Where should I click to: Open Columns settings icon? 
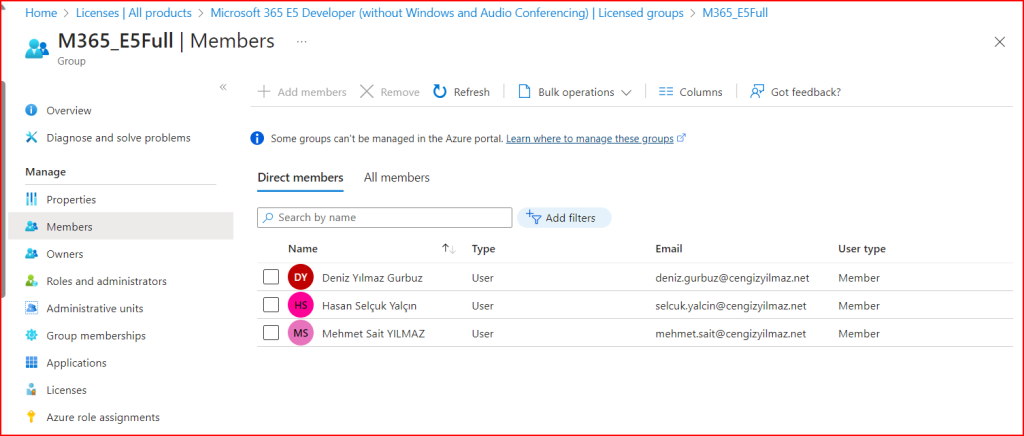[666, 92]
